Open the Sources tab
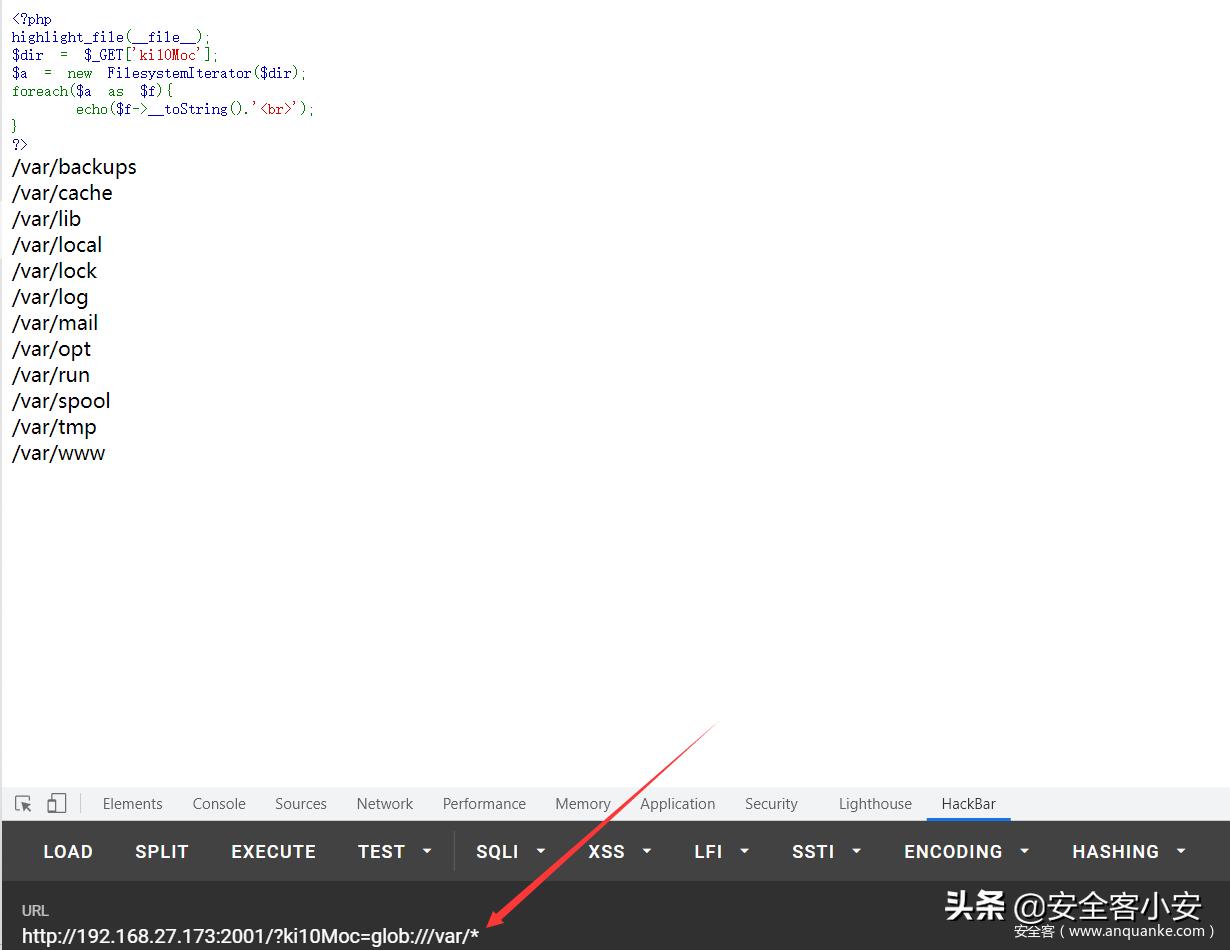This screenshot has height=950, width=1230. pyautogui.click(x=301, y=804)
